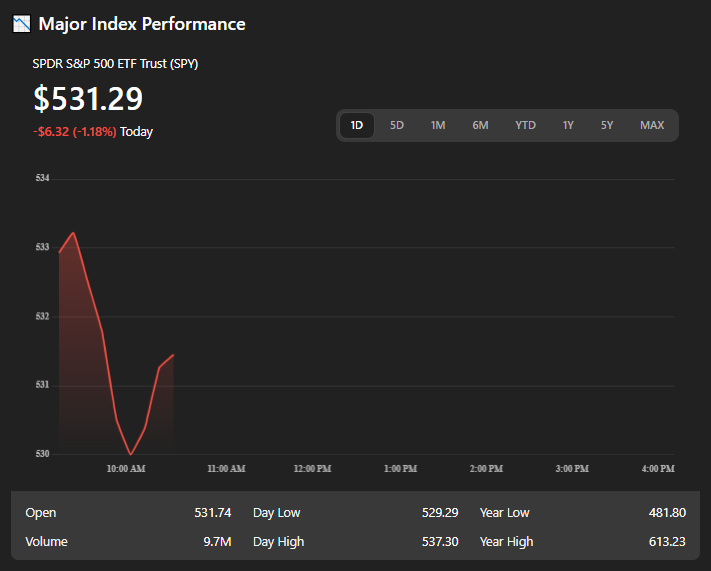711x571 pixels.
Task: Click the Major Index Performance heading
Action: click(142, 24)
